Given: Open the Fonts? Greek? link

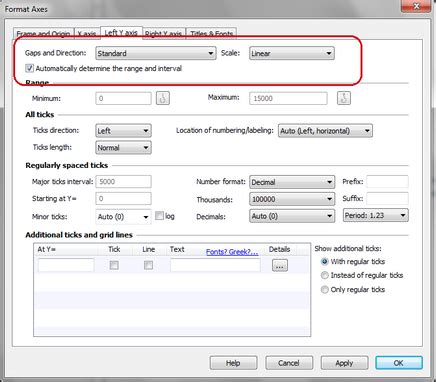Looking at the screenshot, I should point(232,252).
